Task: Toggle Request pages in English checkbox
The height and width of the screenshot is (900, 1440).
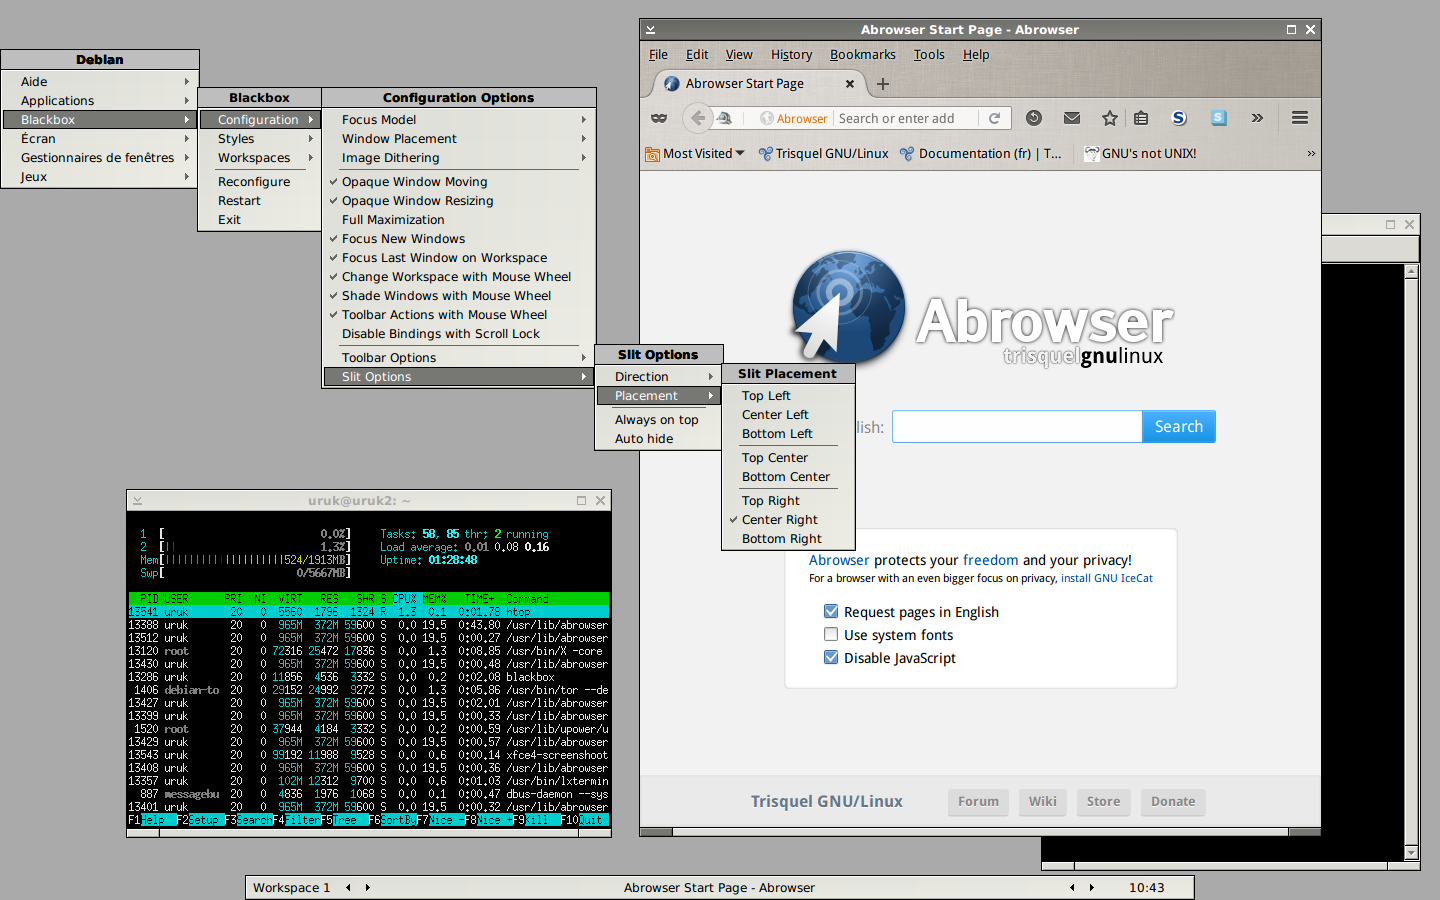Action: [831, 611]
